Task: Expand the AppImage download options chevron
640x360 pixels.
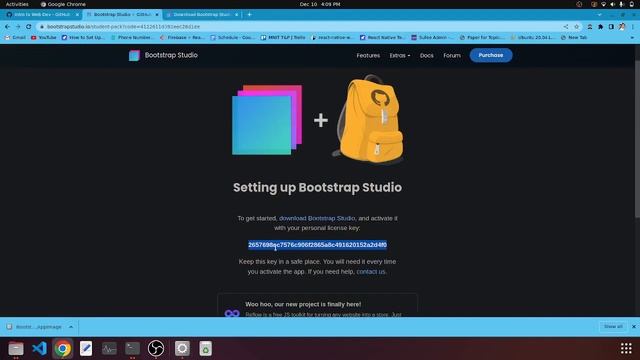Action: [71, 327]
